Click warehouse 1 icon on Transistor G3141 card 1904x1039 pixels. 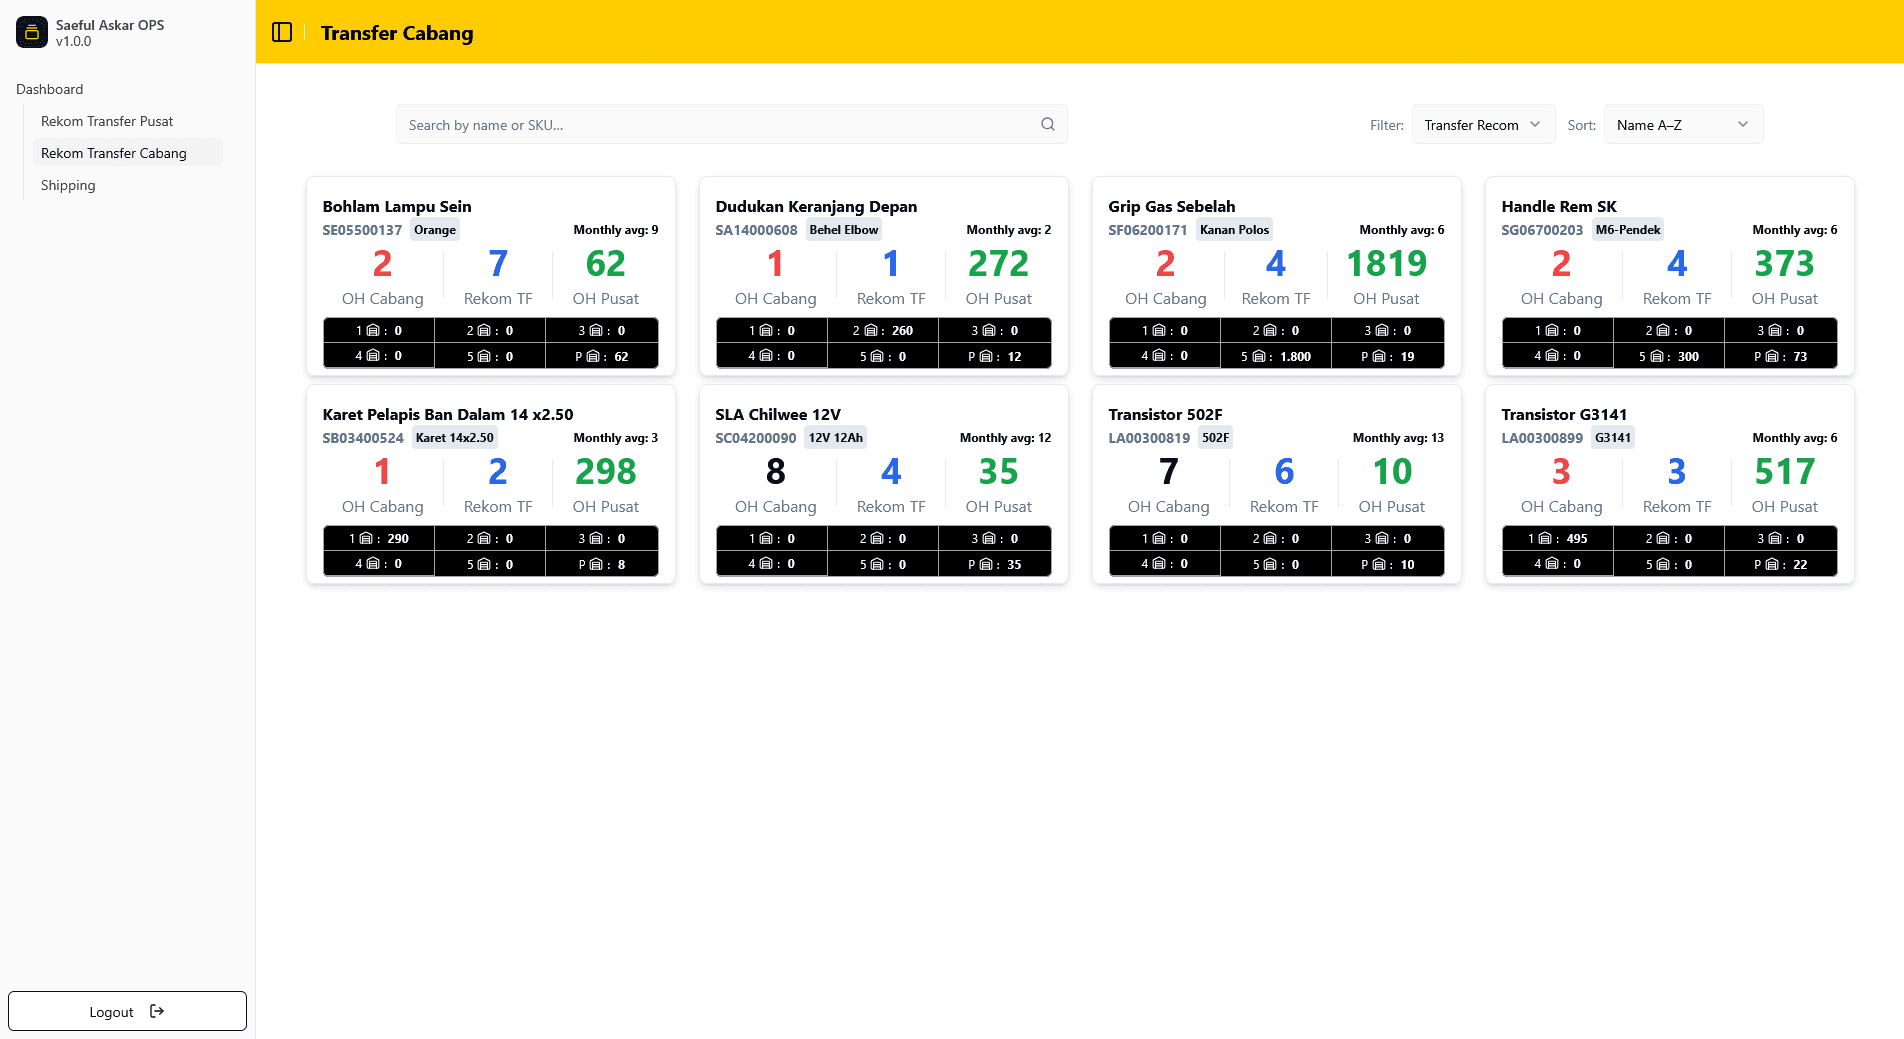point(1545,539)
